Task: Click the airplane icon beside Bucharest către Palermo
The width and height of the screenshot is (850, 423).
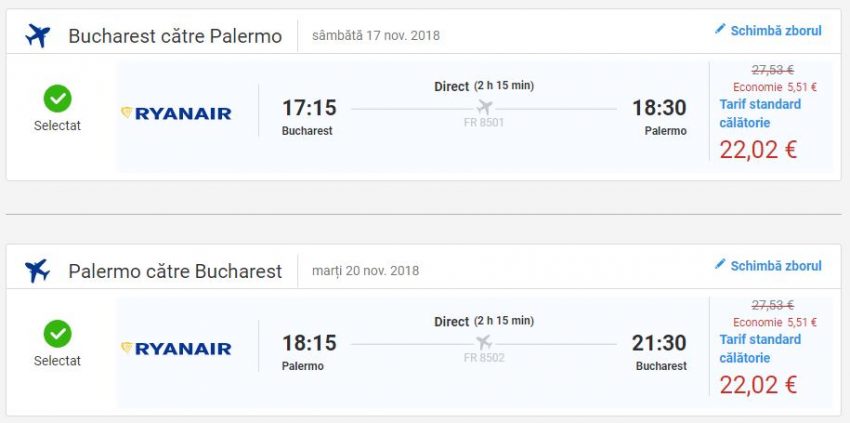Action: (38, 36)
